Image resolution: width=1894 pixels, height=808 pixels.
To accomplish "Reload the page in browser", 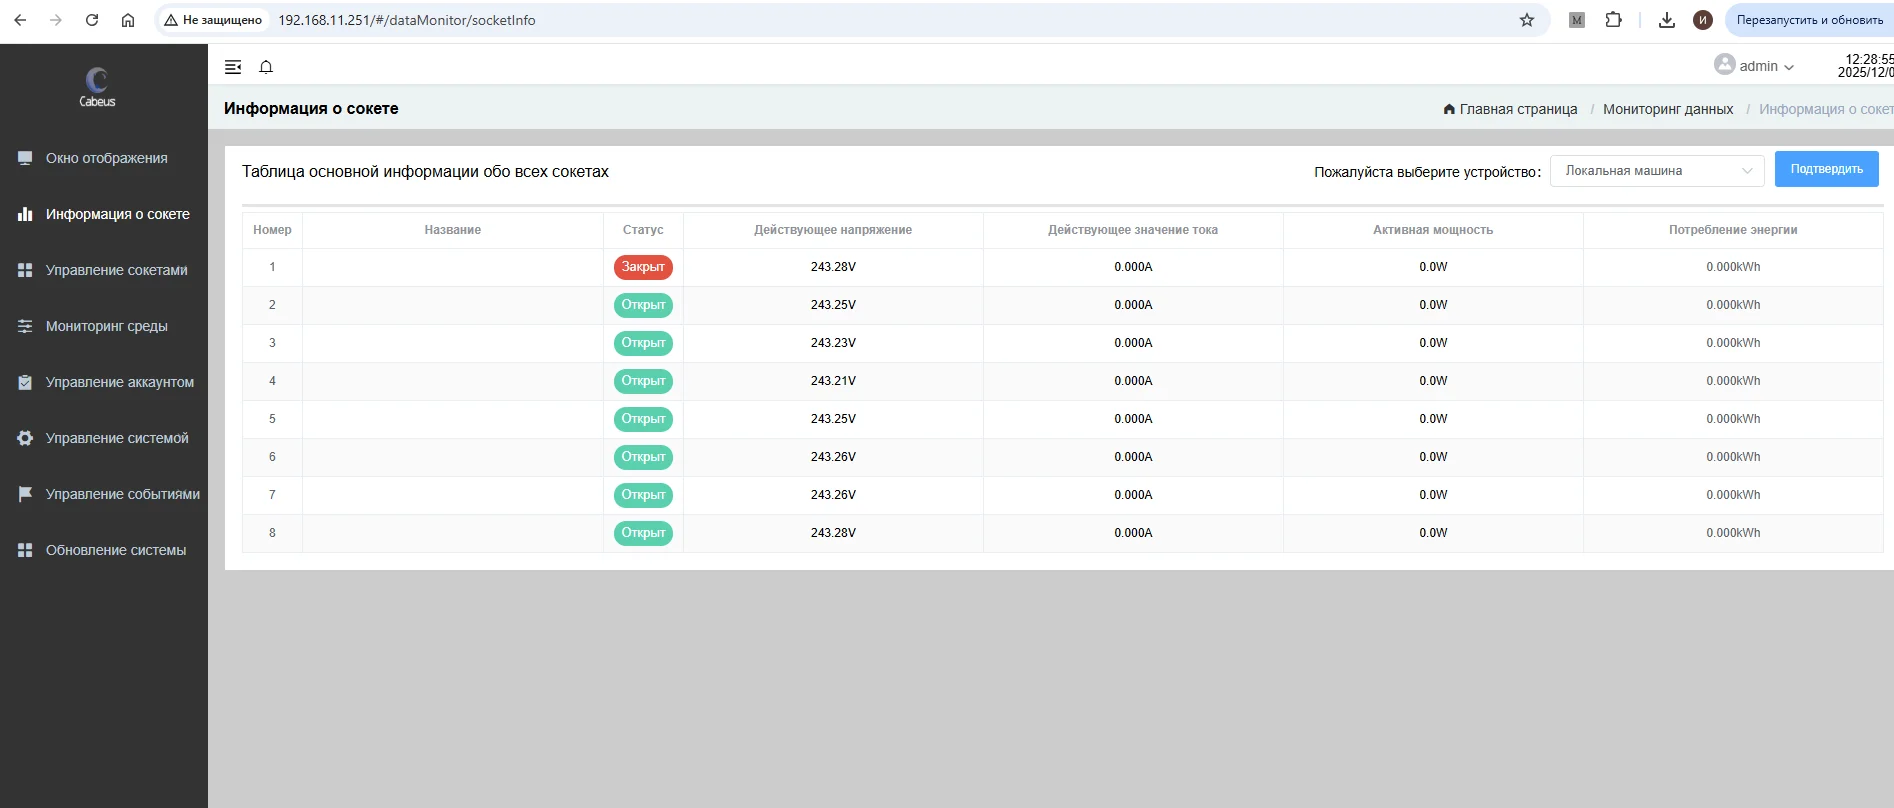I will [x=92, y=20].
